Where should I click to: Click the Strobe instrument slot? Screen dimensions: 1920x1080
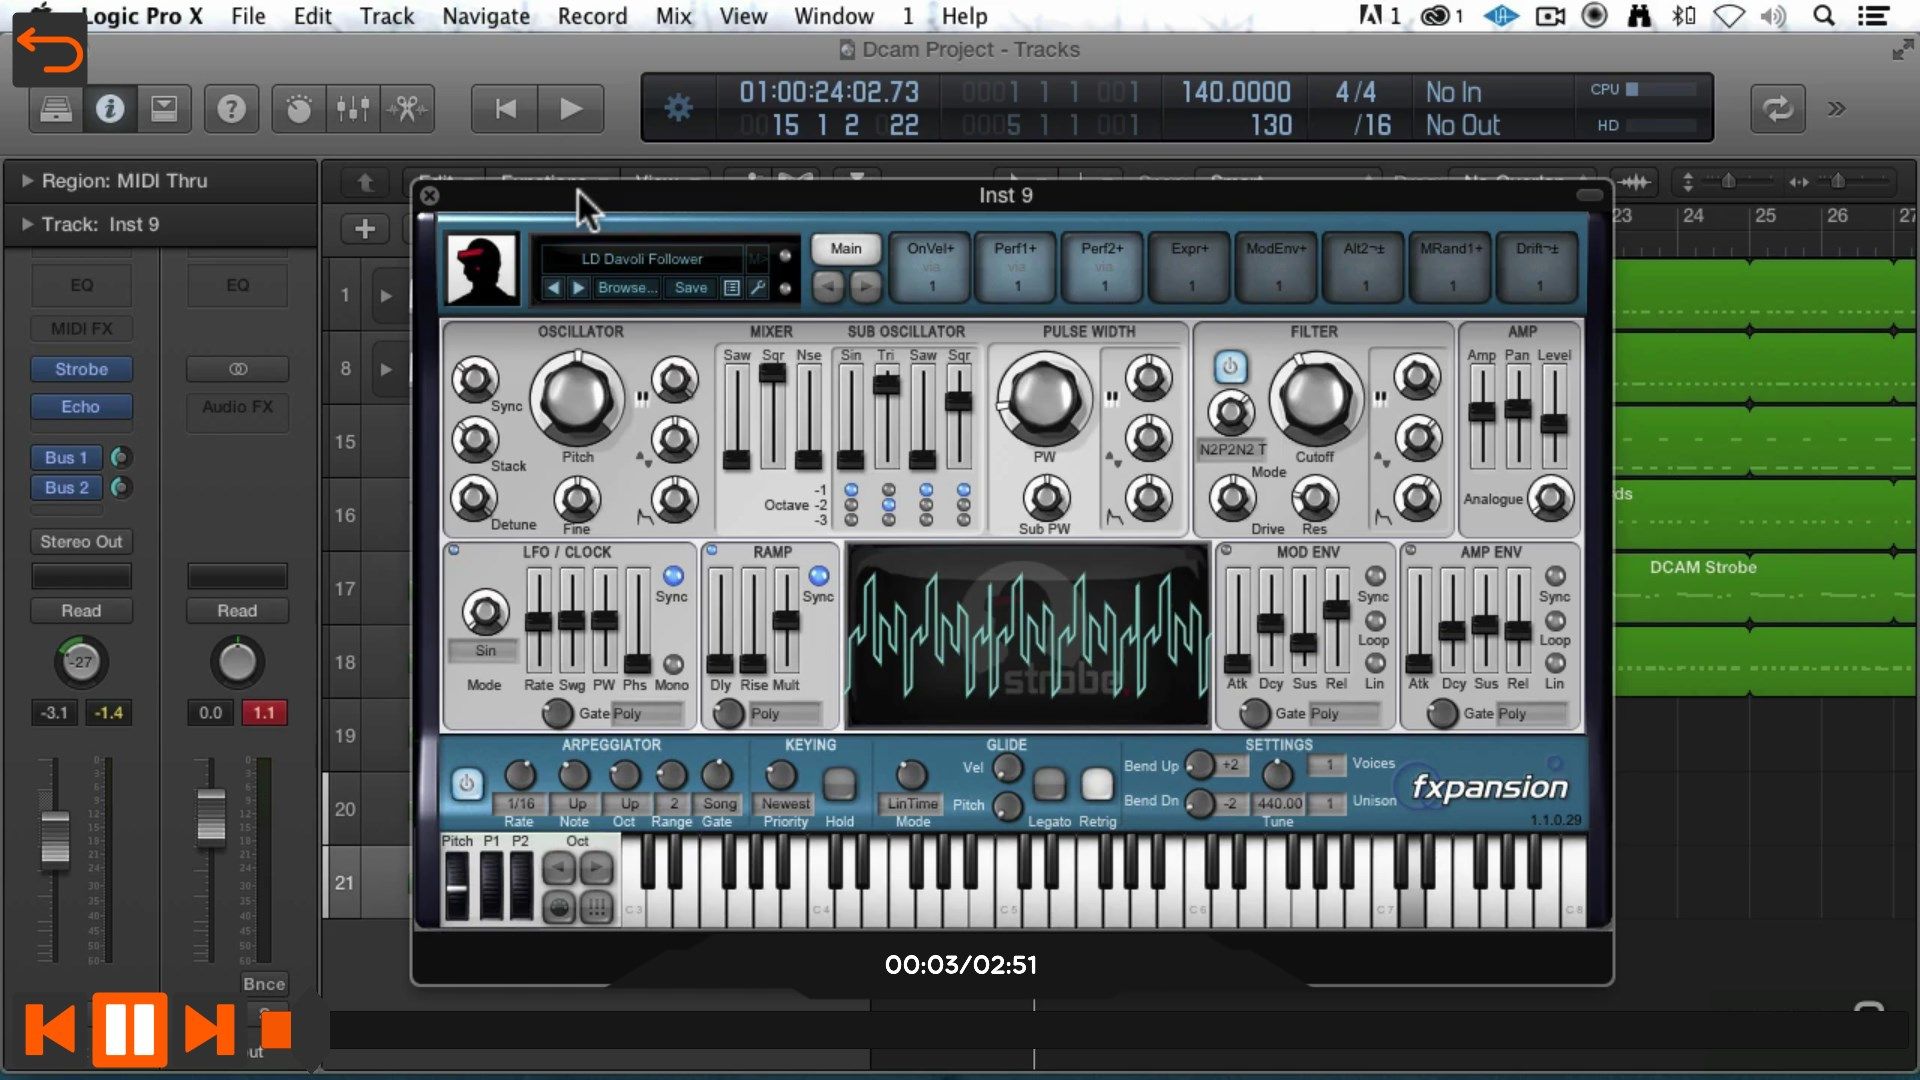[81, 369]
